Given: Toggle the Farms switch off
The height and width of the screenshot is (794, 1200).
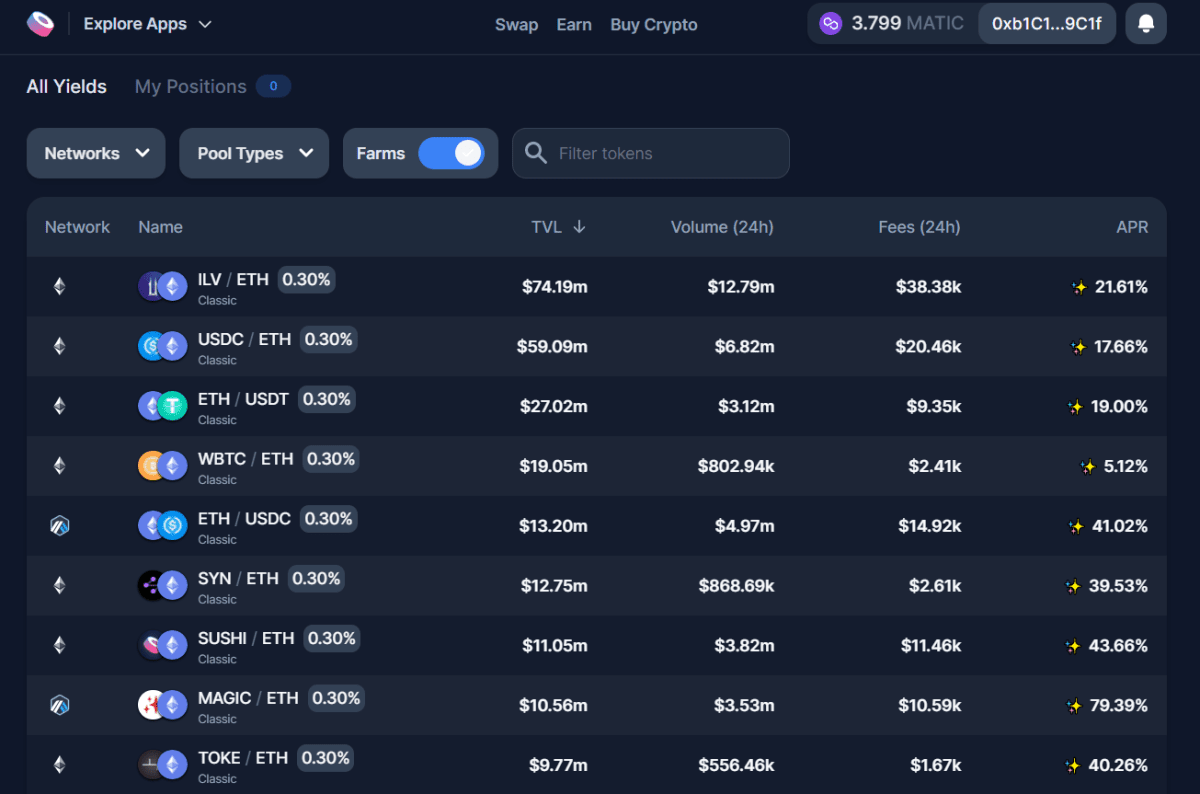Looking at the screenshot, I should point(451,153).
